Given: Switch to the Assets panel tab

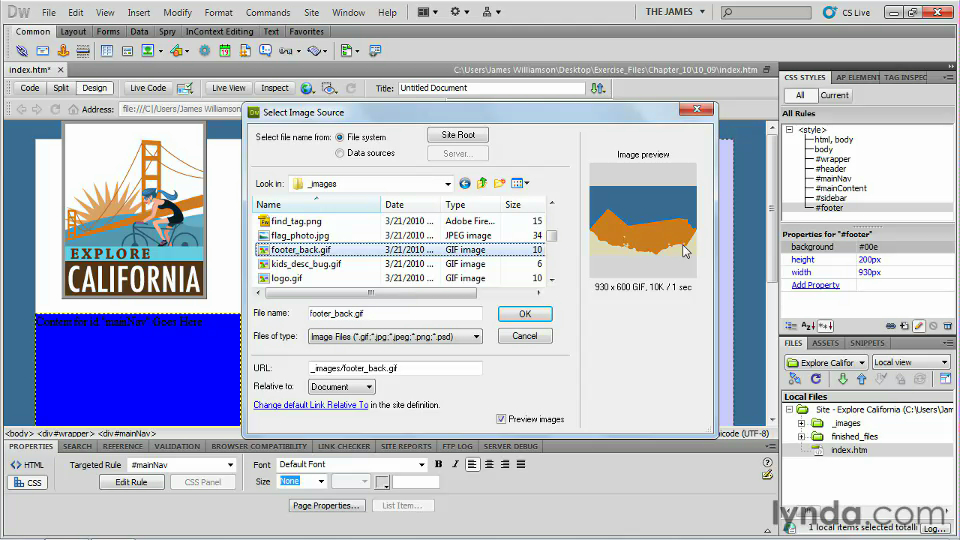Looking at the screenshot, I should click(x=825, y=343).
